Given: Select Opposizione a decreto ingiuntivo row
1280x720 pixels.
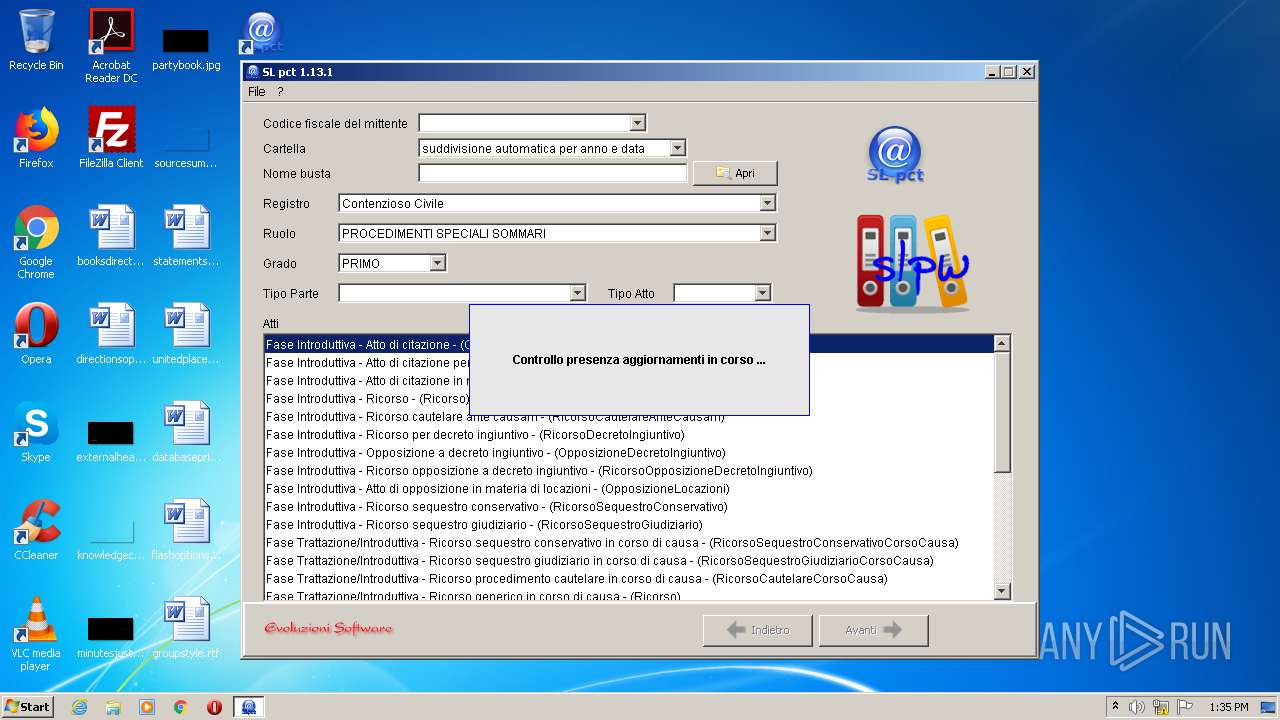Looking at the screenshot, I should 629,453.
